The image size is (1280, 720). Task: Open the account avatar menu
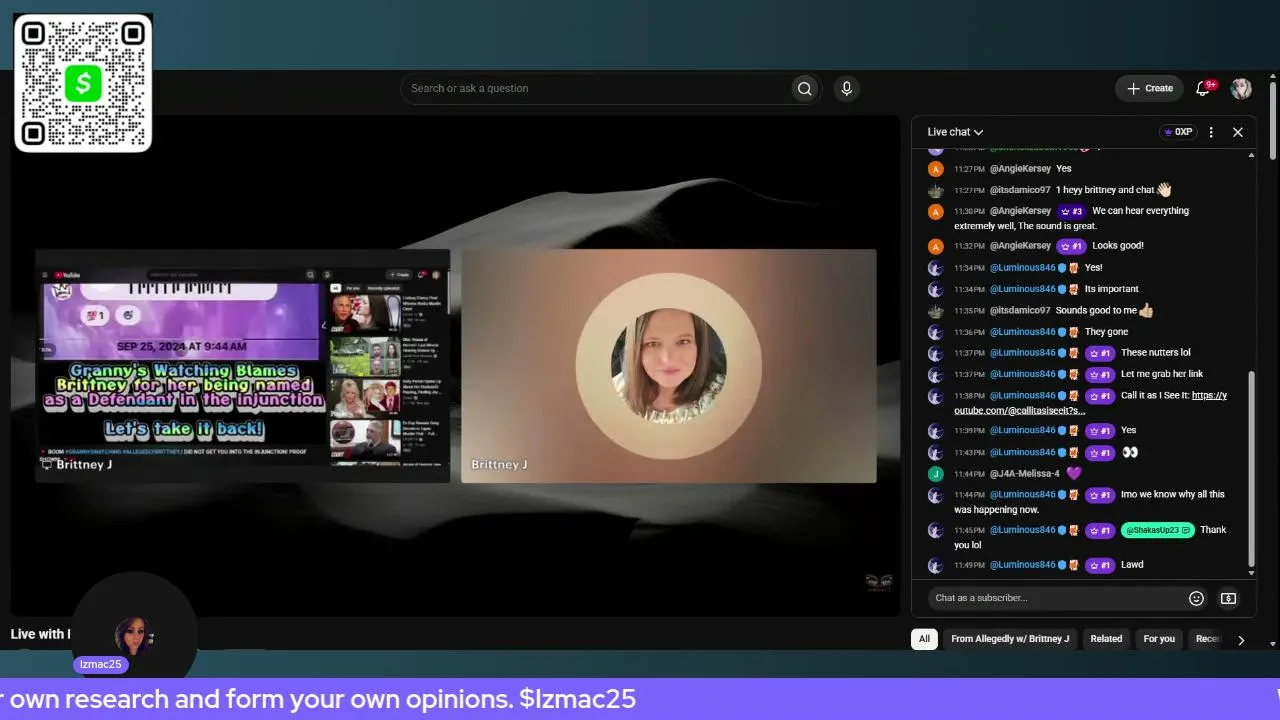coord(1241,88)
